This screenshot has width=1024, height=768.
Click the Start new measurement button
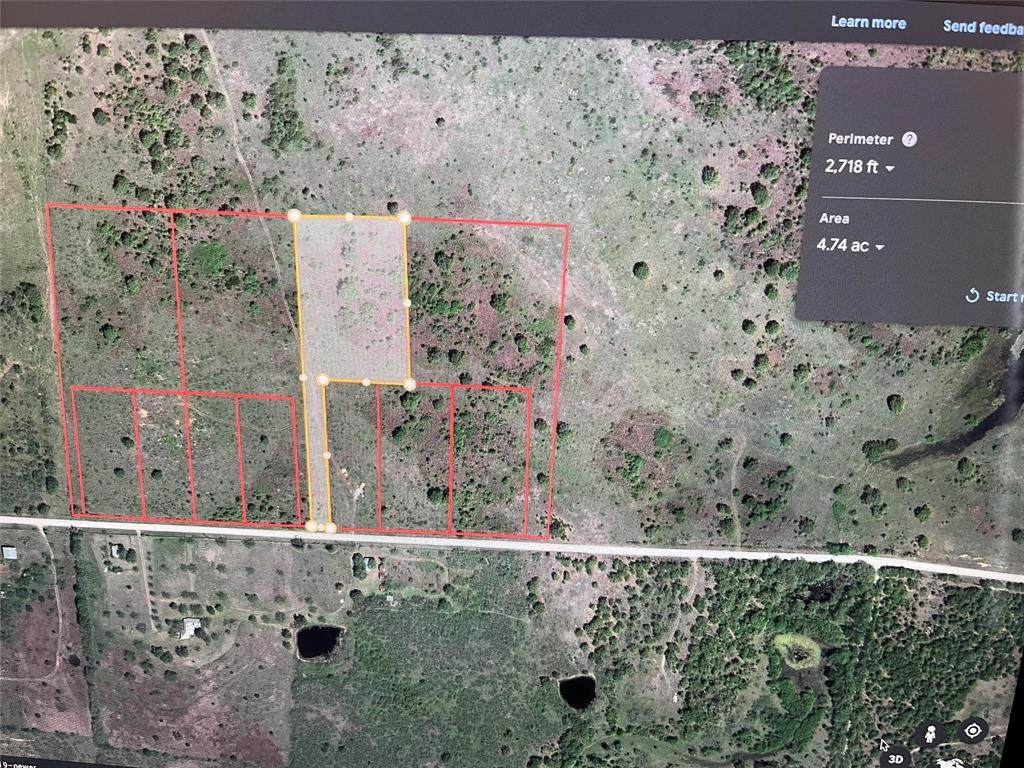click(994, 296)
